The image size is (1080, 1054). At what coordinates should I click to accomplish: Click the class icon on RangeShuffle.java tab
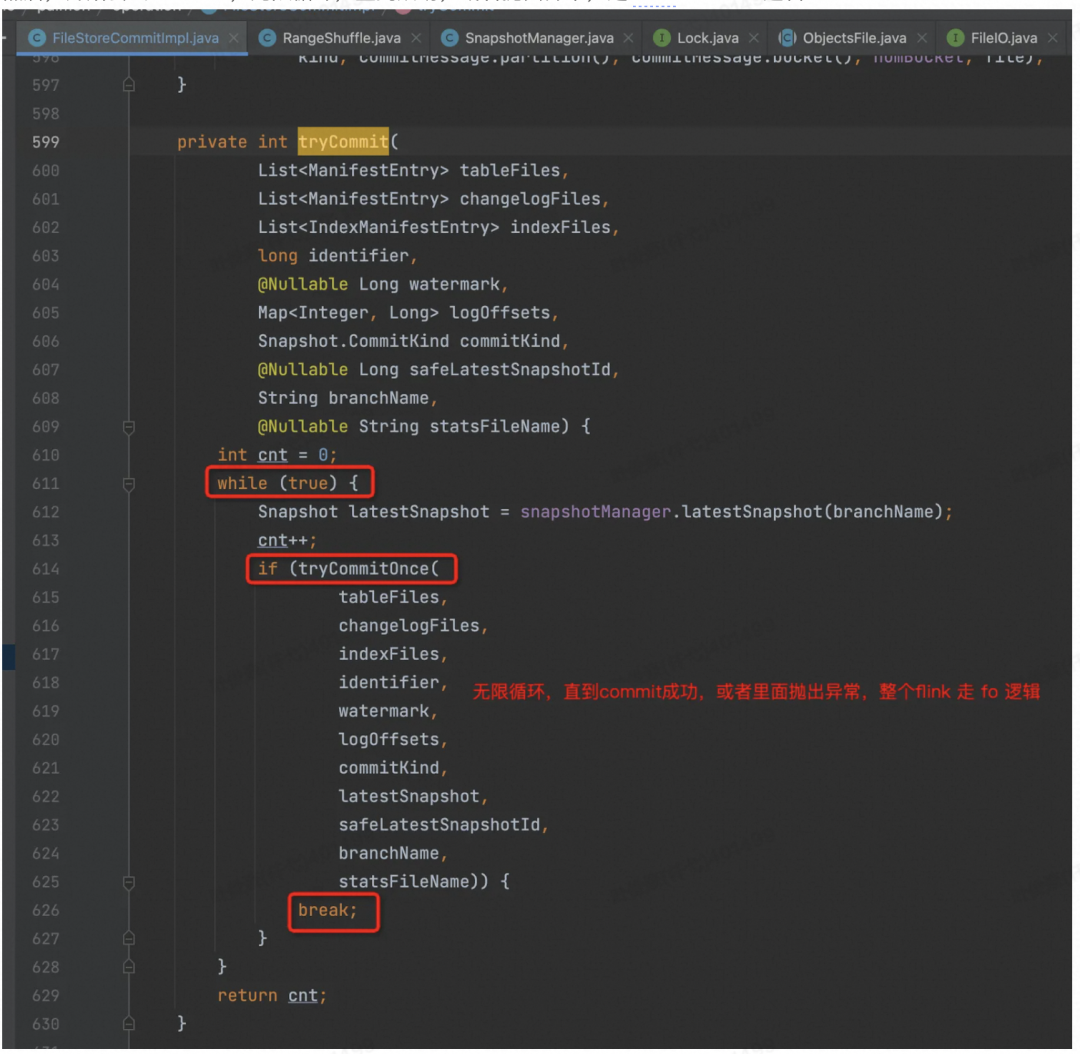(x=267, y=38)
